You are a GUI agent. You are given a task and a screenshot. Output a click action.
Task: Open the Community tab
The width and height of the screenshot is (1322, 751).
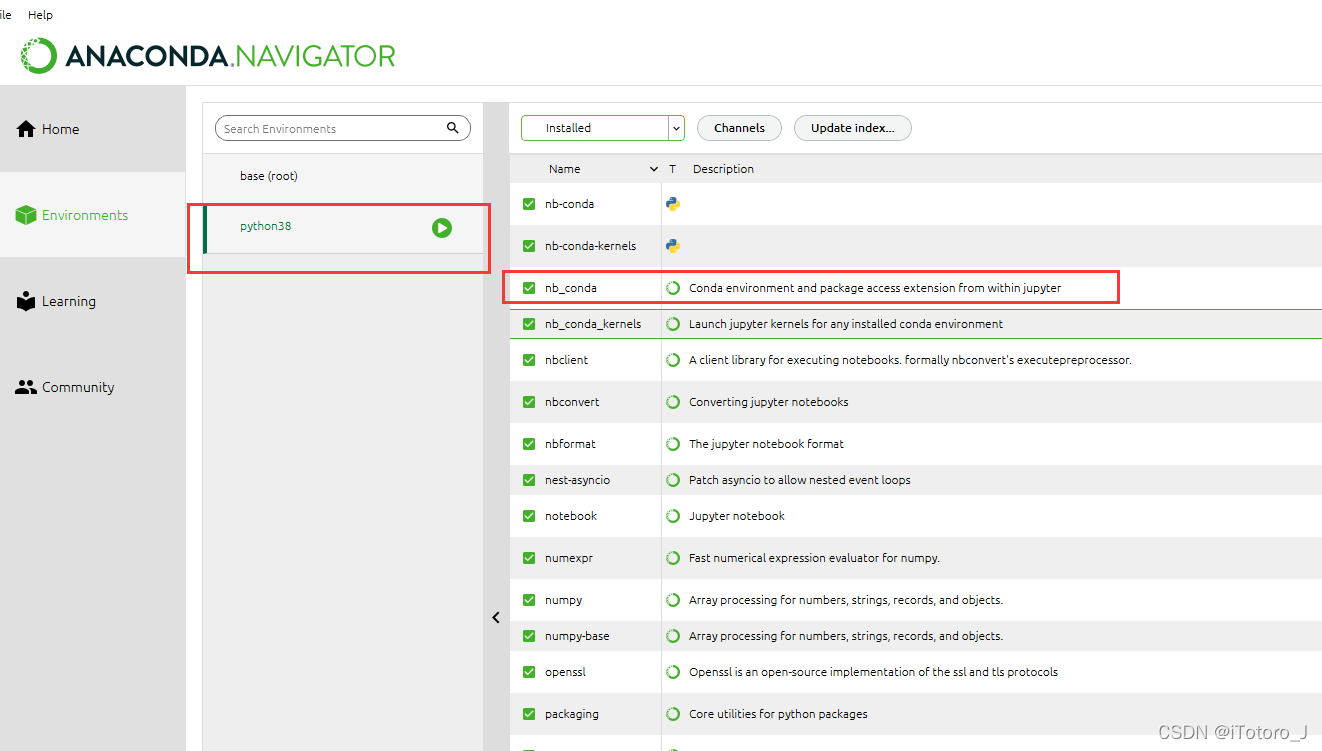(x=92, y=387)
